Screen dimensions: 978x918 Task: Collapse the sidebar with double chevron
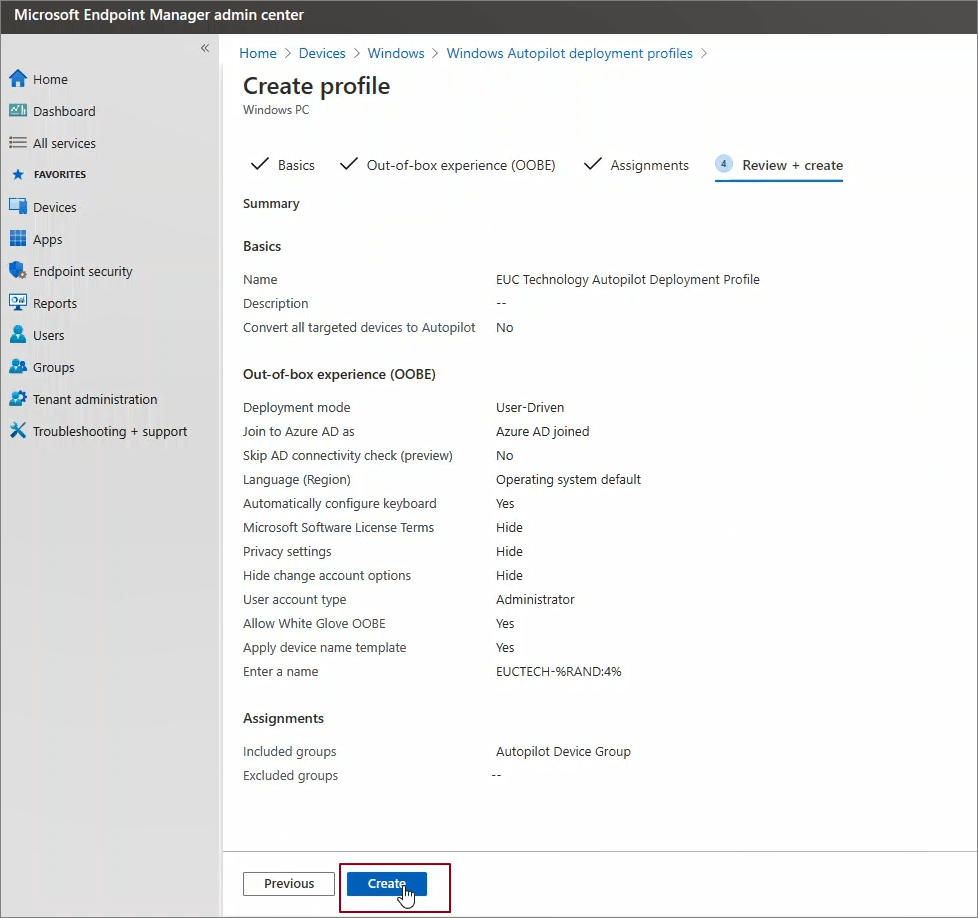tap(205, 48)
